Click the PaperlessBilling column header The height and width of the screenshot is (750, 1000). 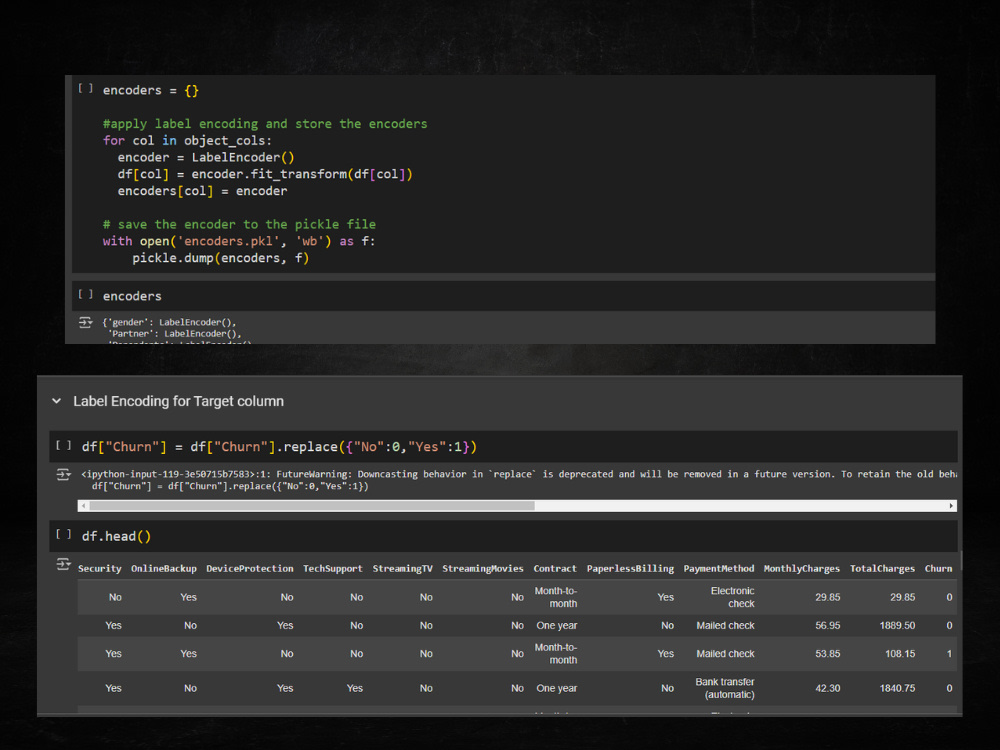pos(630,569)
